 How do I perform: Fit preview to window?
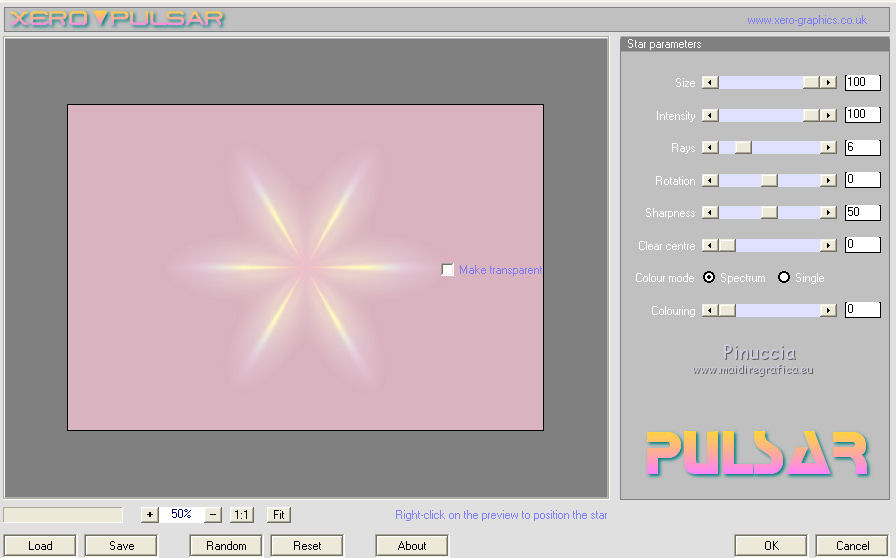click(279, 515)
